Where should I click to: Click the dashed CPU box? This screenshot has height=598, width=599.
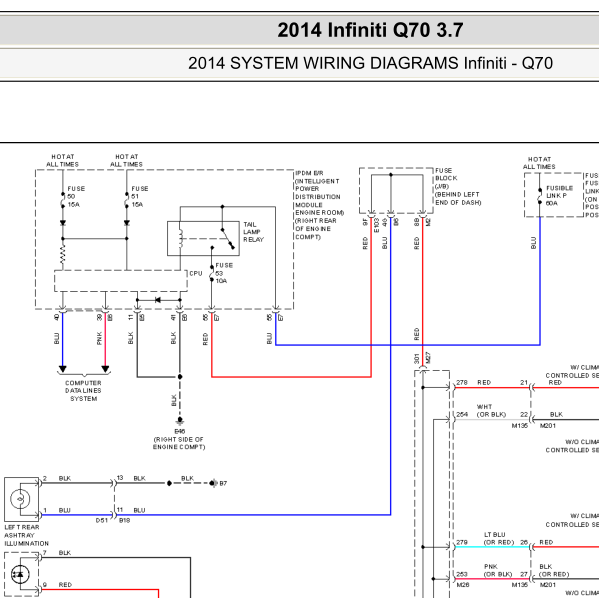[121, 281]
